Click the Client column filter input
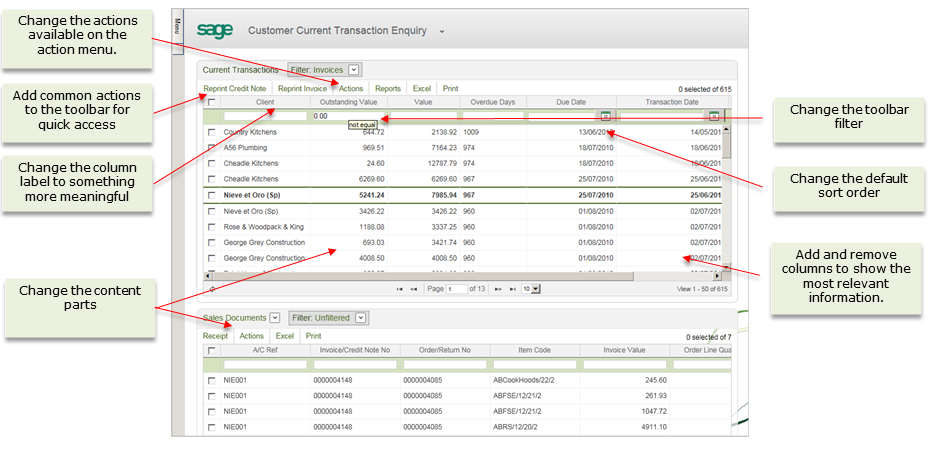Screen dimensions: 945x453 265,116
